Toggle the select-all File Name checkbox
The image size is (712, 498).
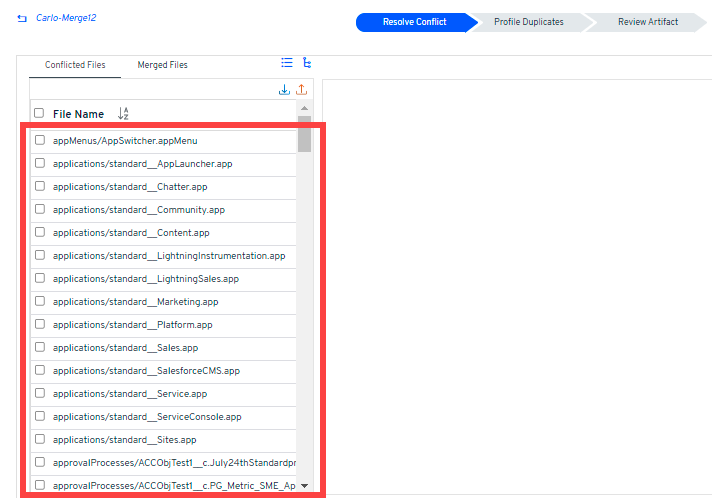[39, 114]
